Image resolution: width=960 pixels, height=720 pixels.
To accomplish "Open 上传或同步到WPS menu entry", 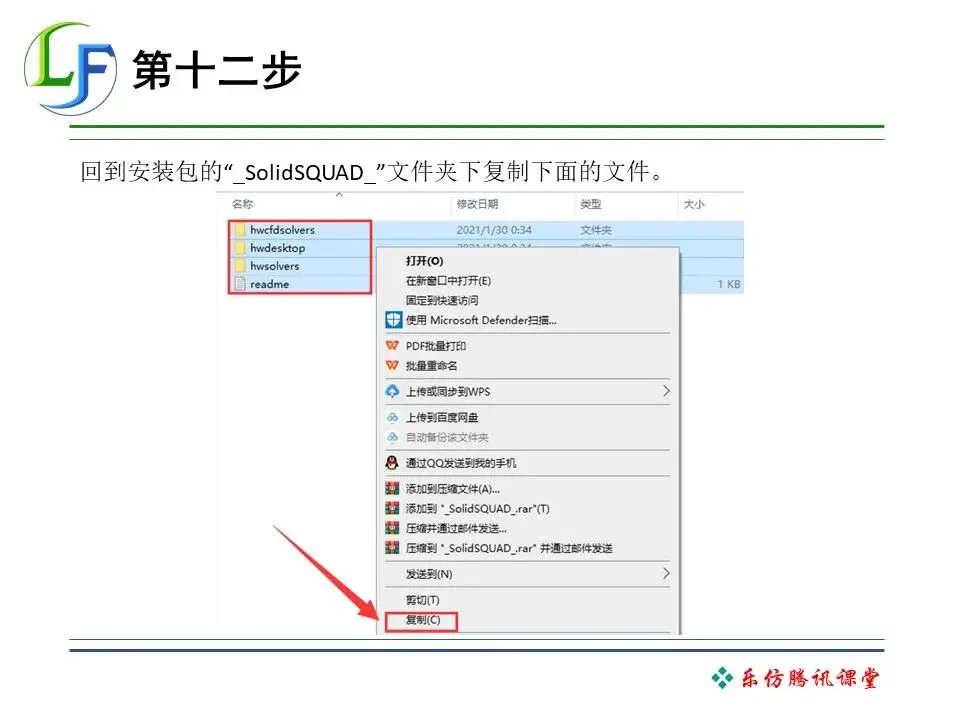I will point(448,391).
